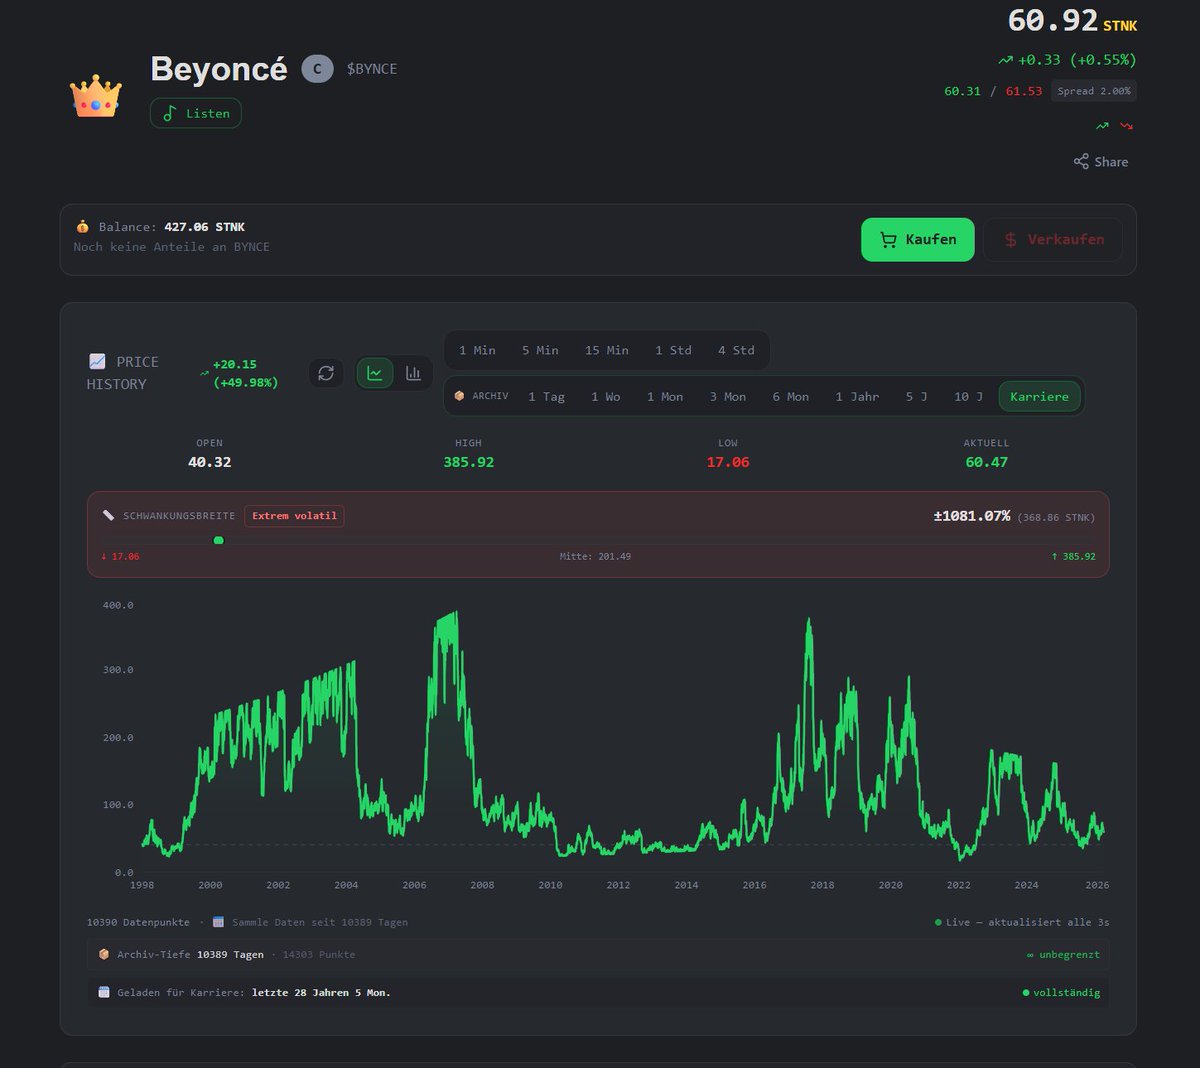The width and height of the screenshot is (1200, 1068).
Task: Click the bid price 60.31
Action: (962, 91)
